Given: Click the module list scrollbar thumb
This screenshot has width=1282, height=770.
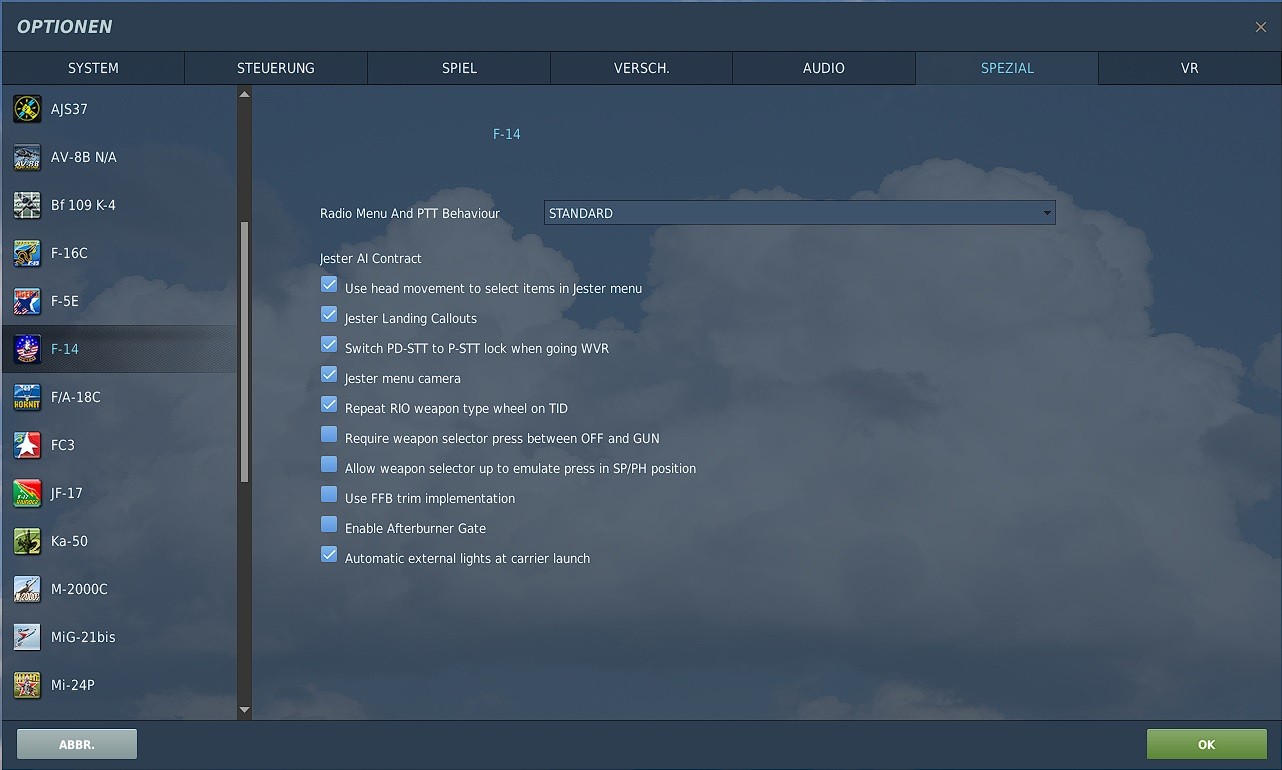Looking at the screenshot, I should point(244,353).
